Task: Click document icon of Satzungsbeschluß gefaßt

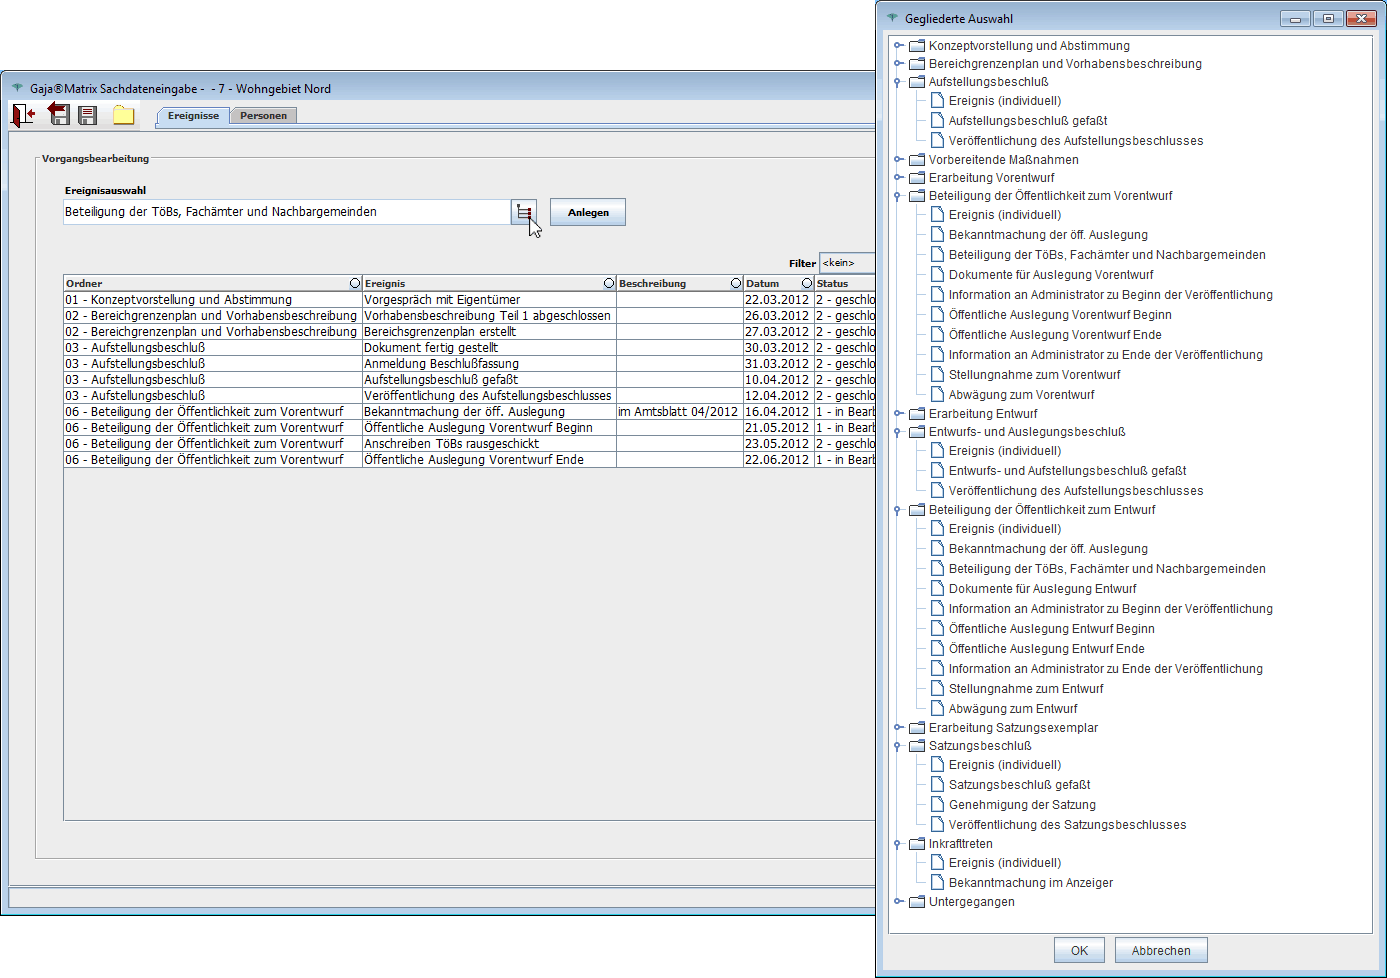Action: pos(937,785)
